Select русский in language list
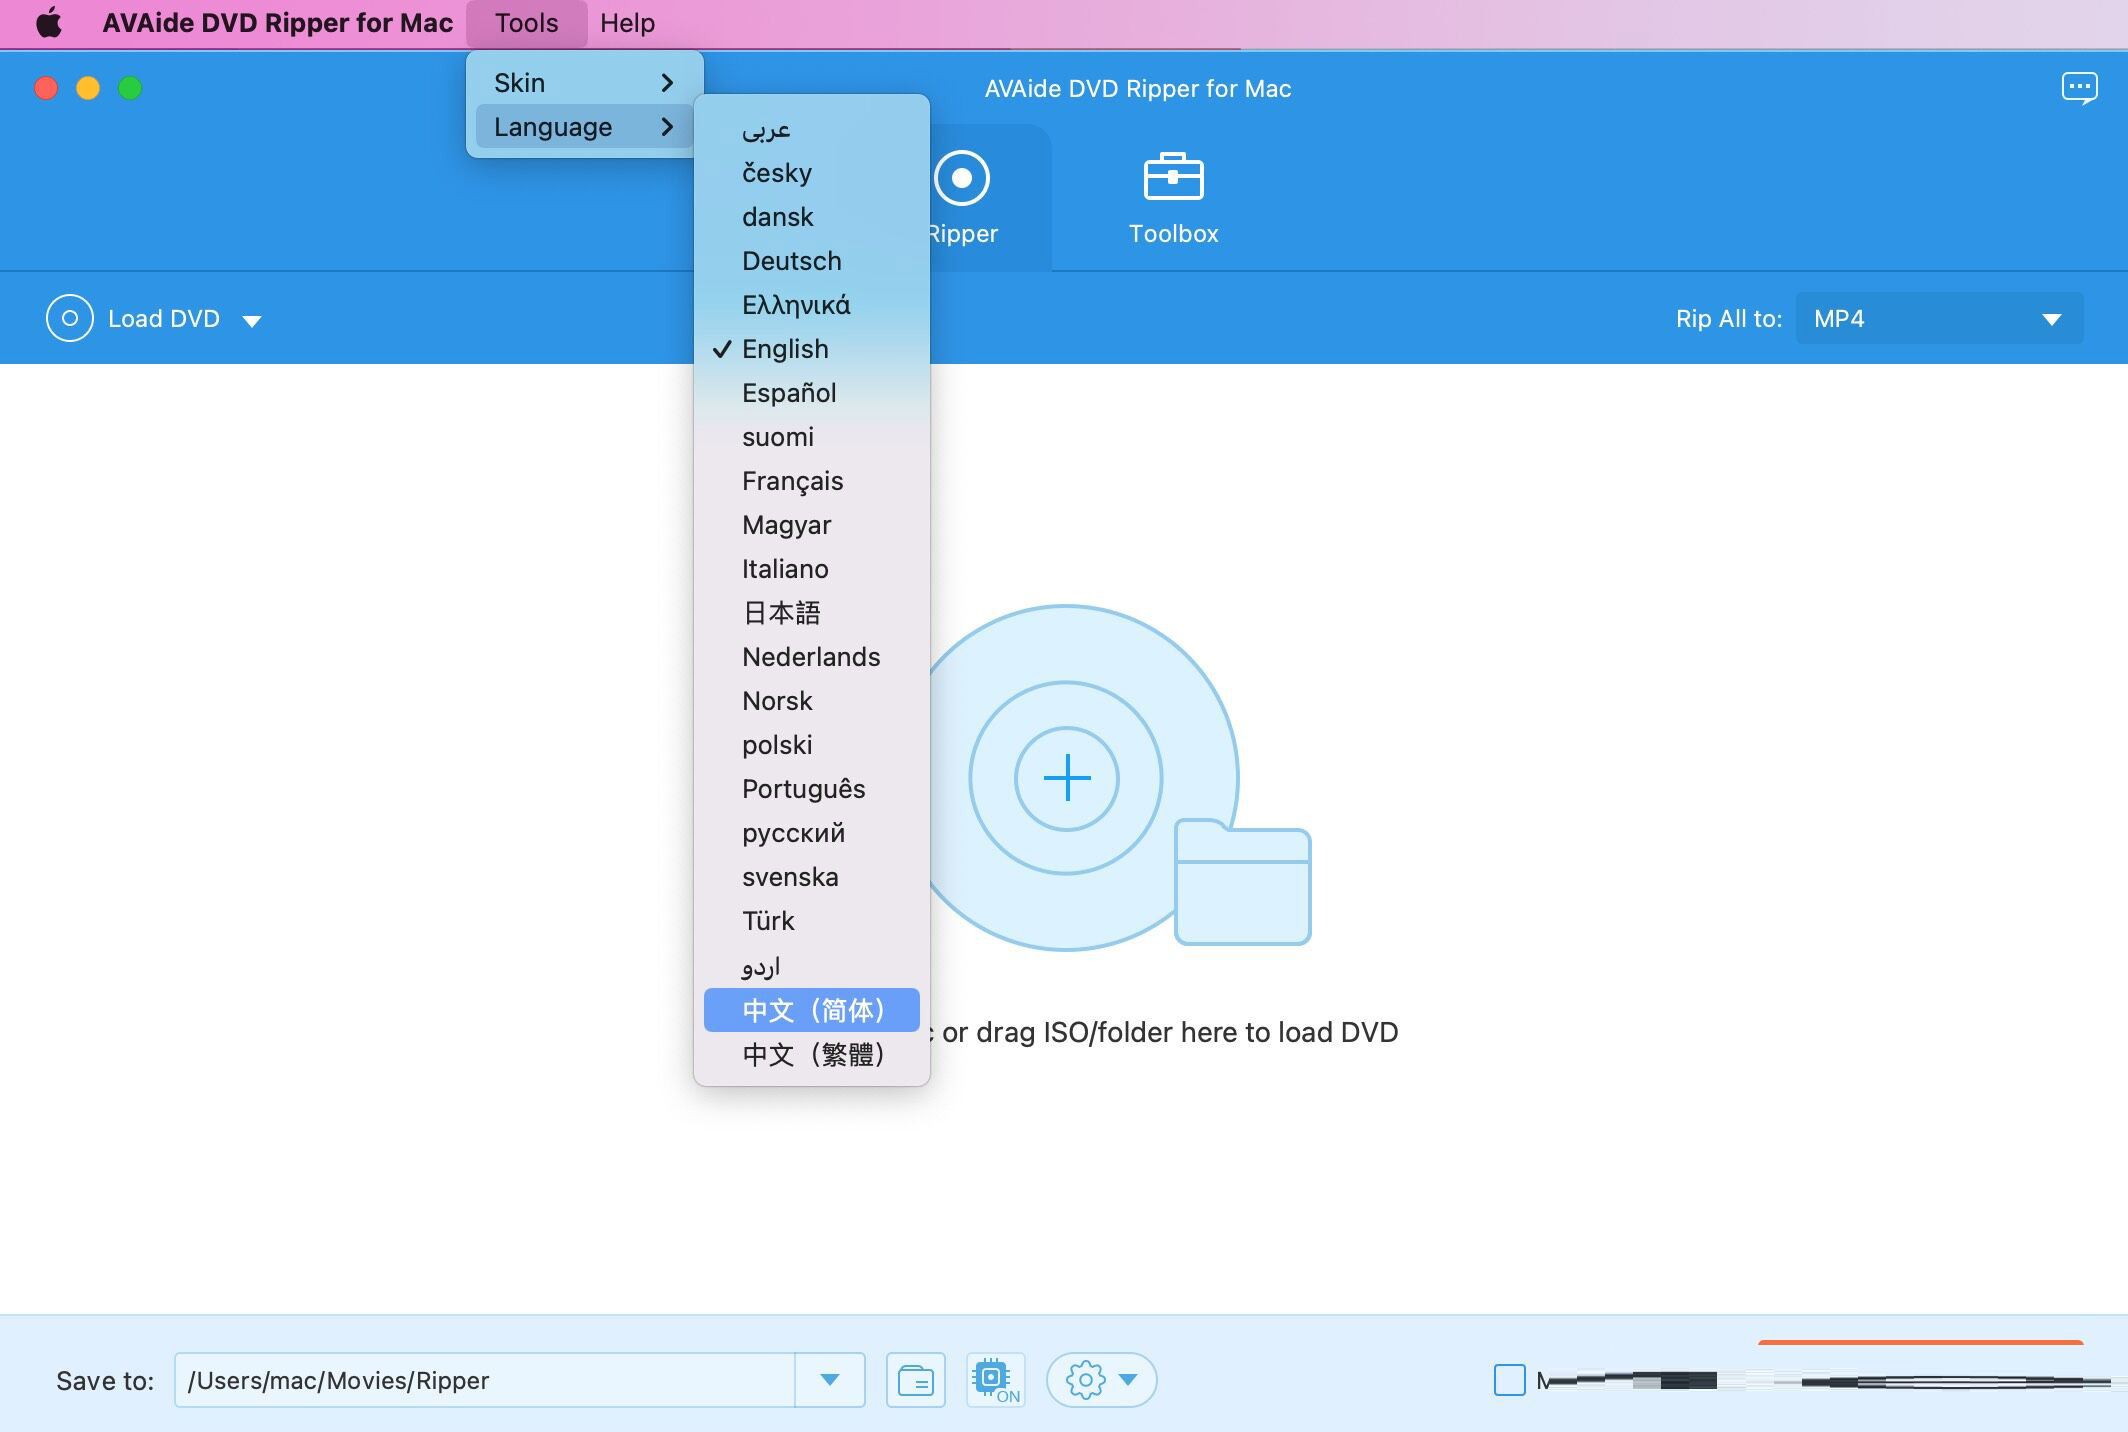 [812, 833]
